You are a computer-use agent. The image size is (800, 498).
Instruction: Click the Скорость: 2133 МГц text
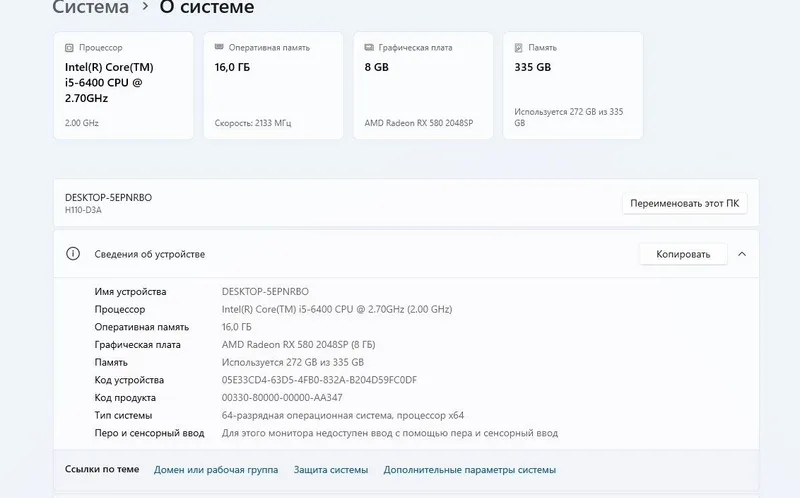click(253, 123)
